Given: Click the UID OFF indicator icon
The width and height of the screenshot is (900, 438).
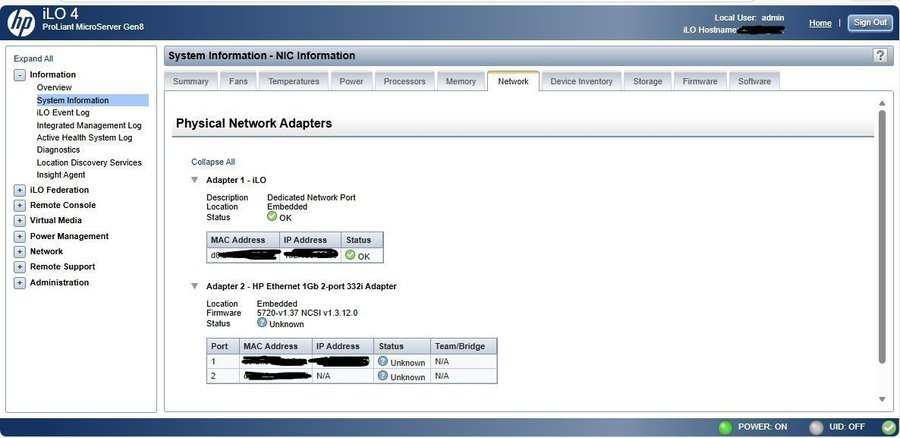Looking at the screenshot, I should click(816, 427).
